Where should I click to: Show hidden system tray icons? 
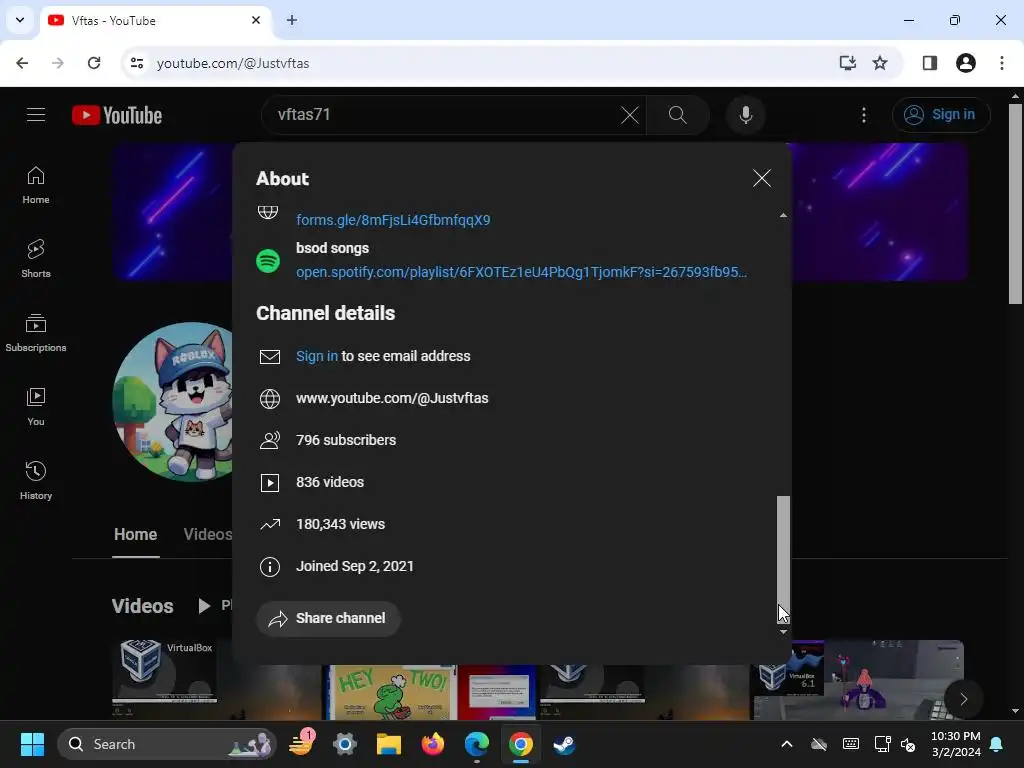786,744
